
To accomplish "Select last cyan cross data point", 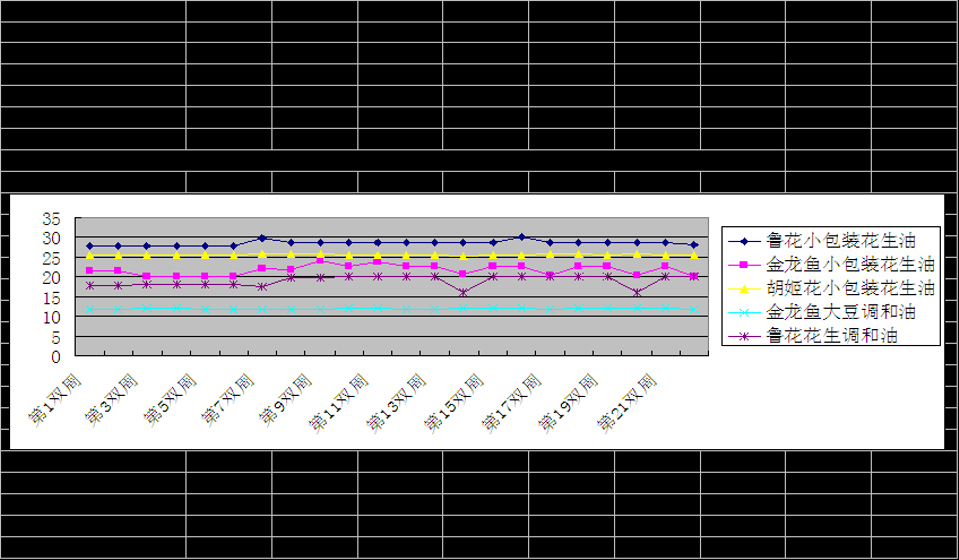I will (x=694, y=309).
